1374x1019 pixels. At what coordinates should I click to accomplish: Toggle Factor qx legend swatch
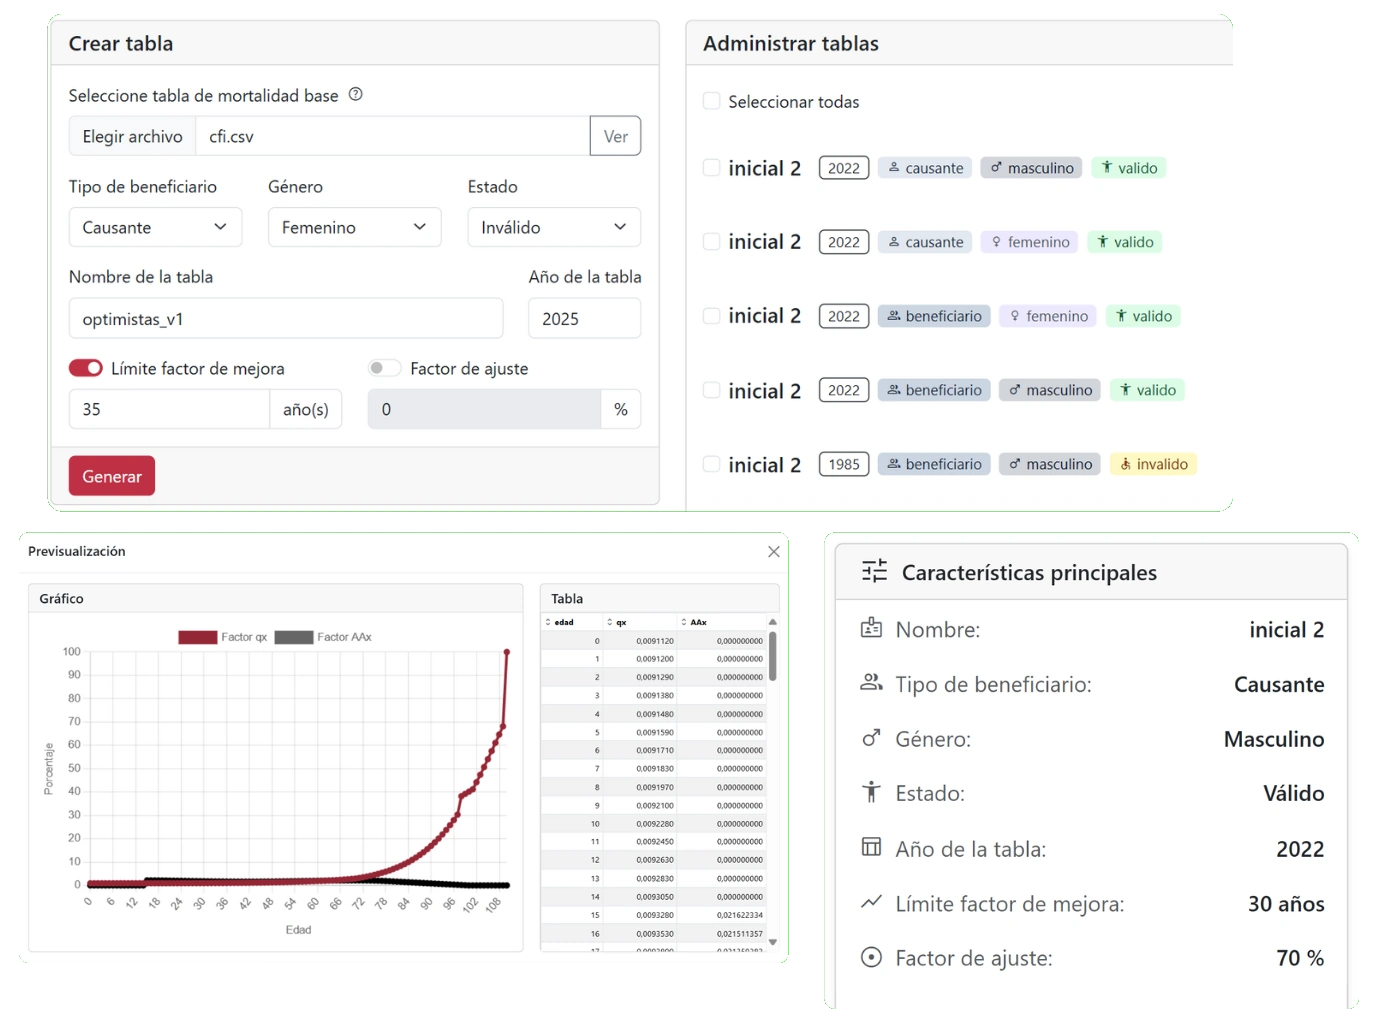[x=198, y=637]
